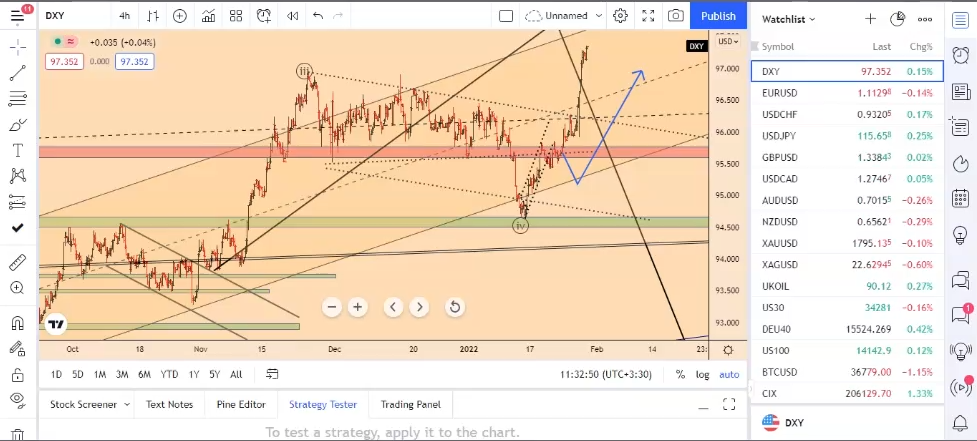Open the Indicators chart icon
This screenshot has width=977, height=441.
point(208,16)
